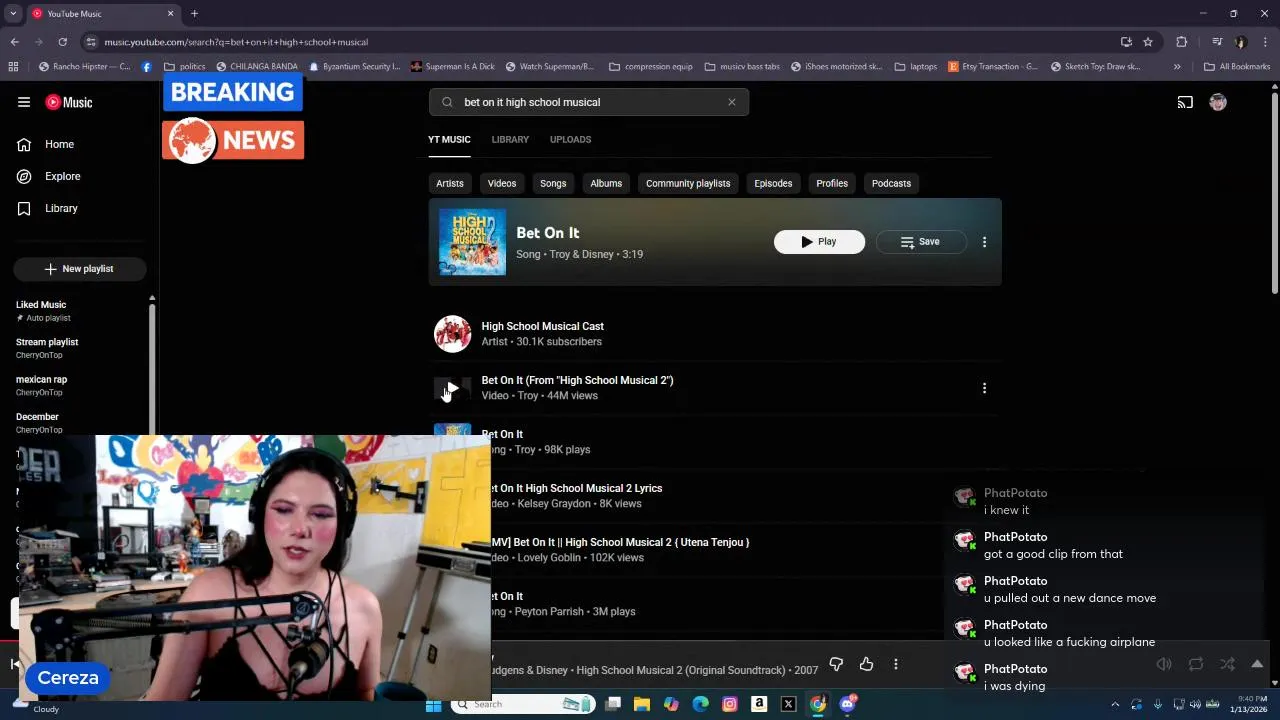This screenshot has width=1280, height=720.
Task: Expand the player page with up arrow
Action: (x=1257, y=664)
